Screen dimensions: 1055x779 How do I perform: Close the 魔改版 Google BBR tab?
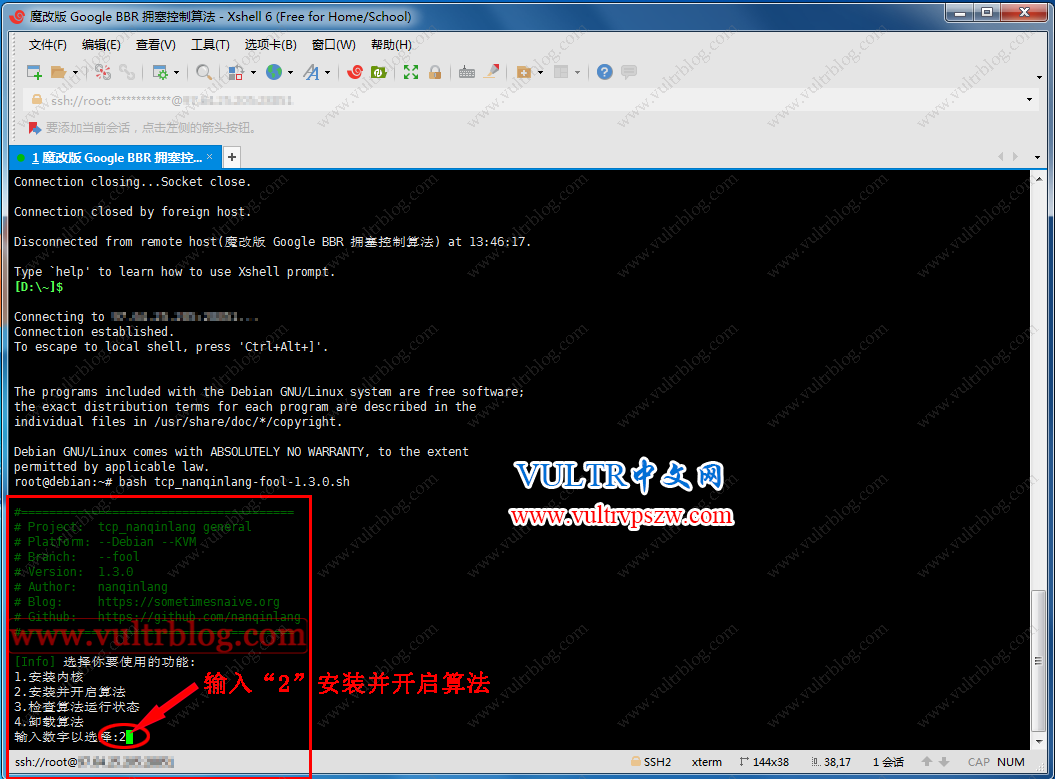(209, 157)
